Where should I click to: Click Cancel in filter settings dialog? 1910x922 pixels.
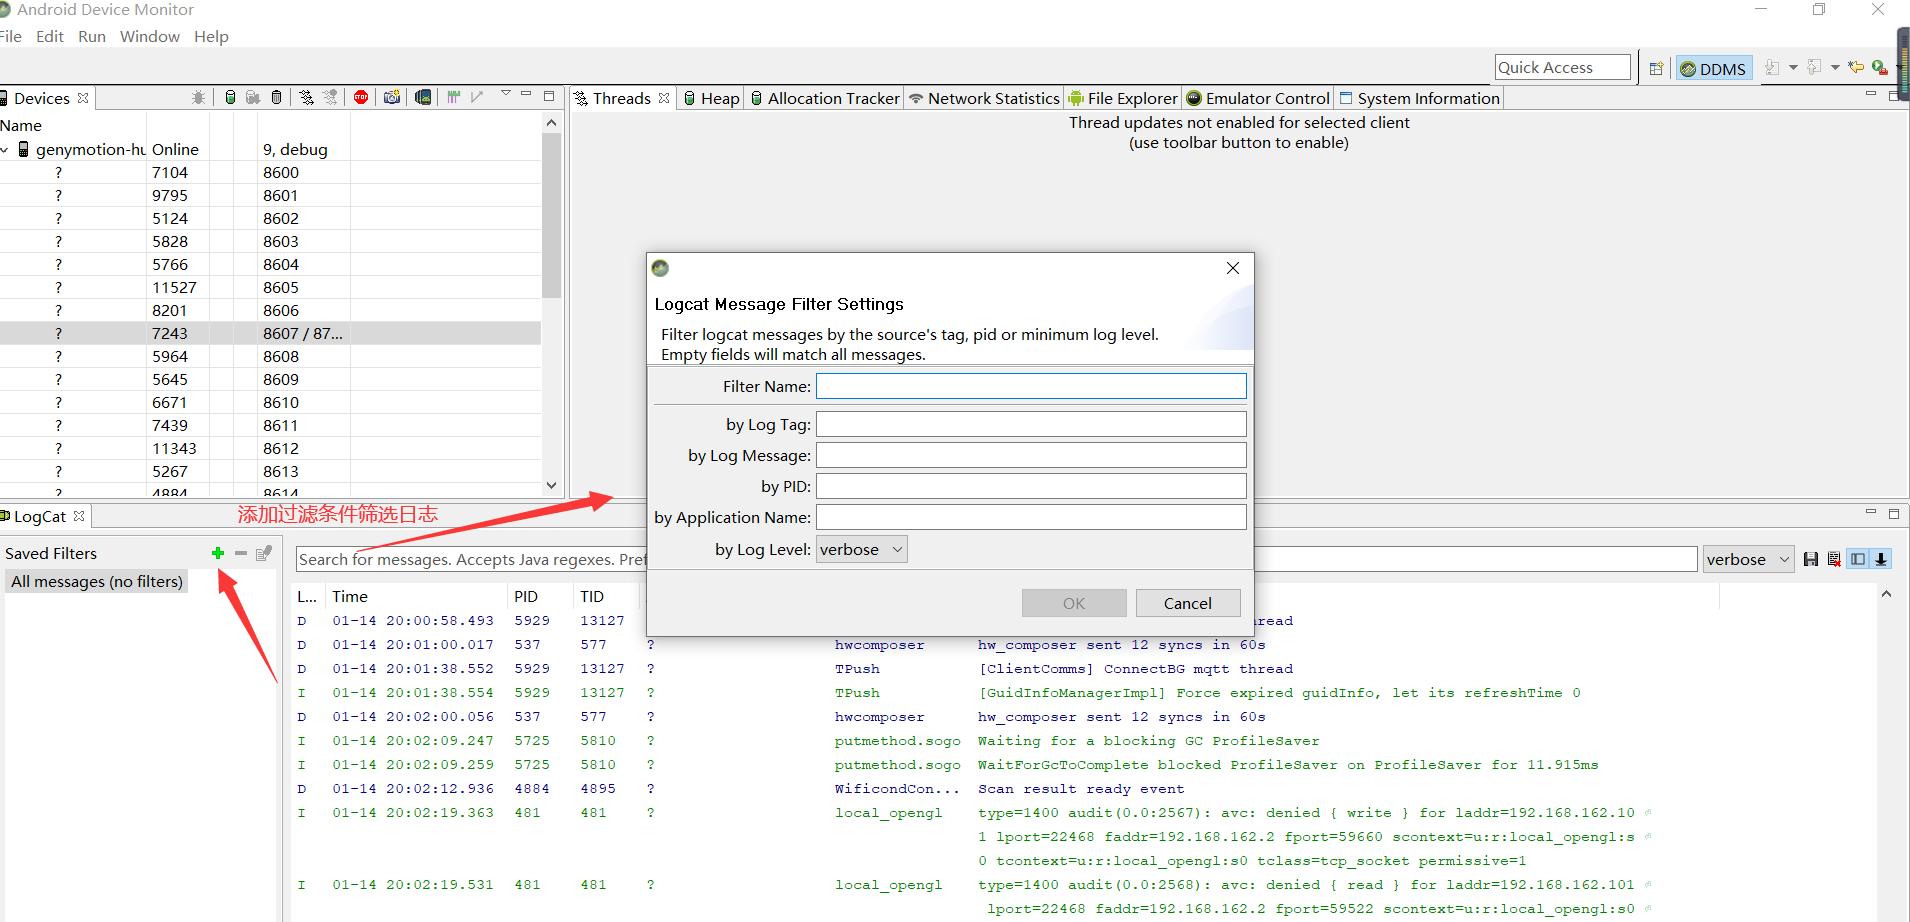[x=1188, y=603]
